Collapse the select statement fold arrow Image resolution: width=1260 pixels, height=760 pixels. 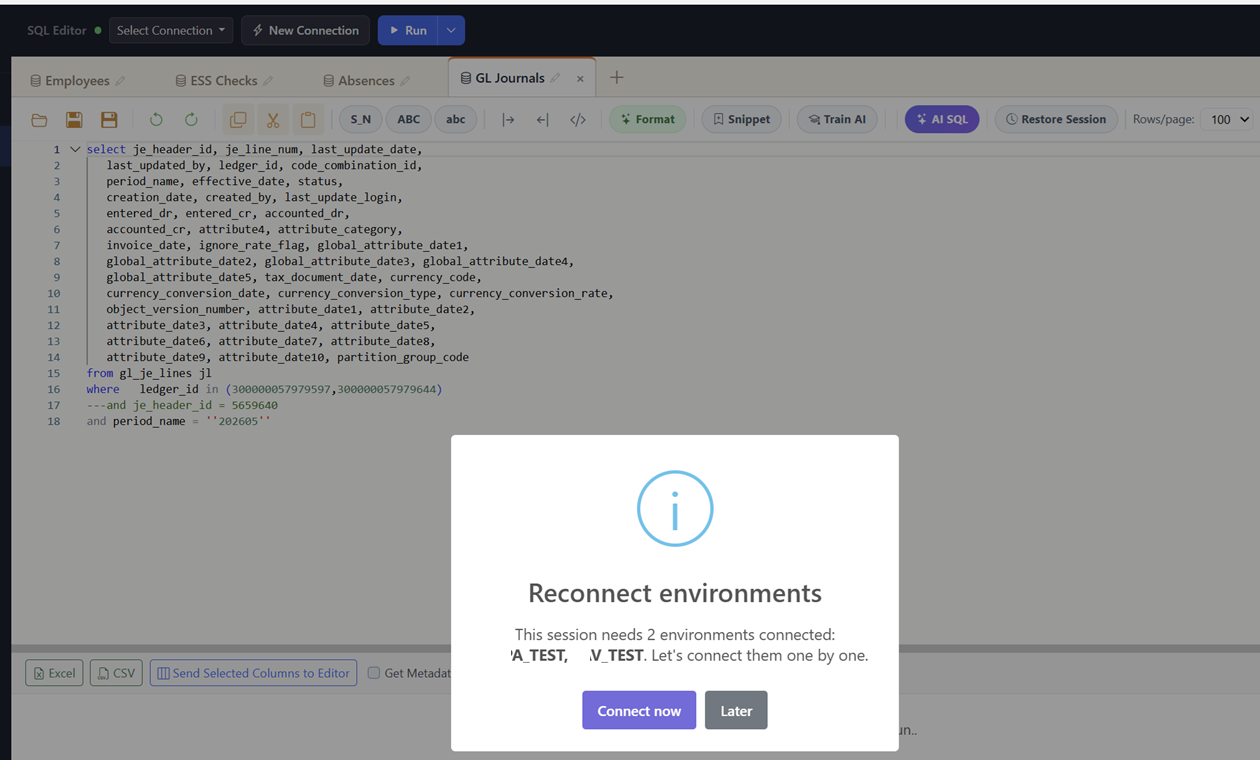[x=75, y=149]
